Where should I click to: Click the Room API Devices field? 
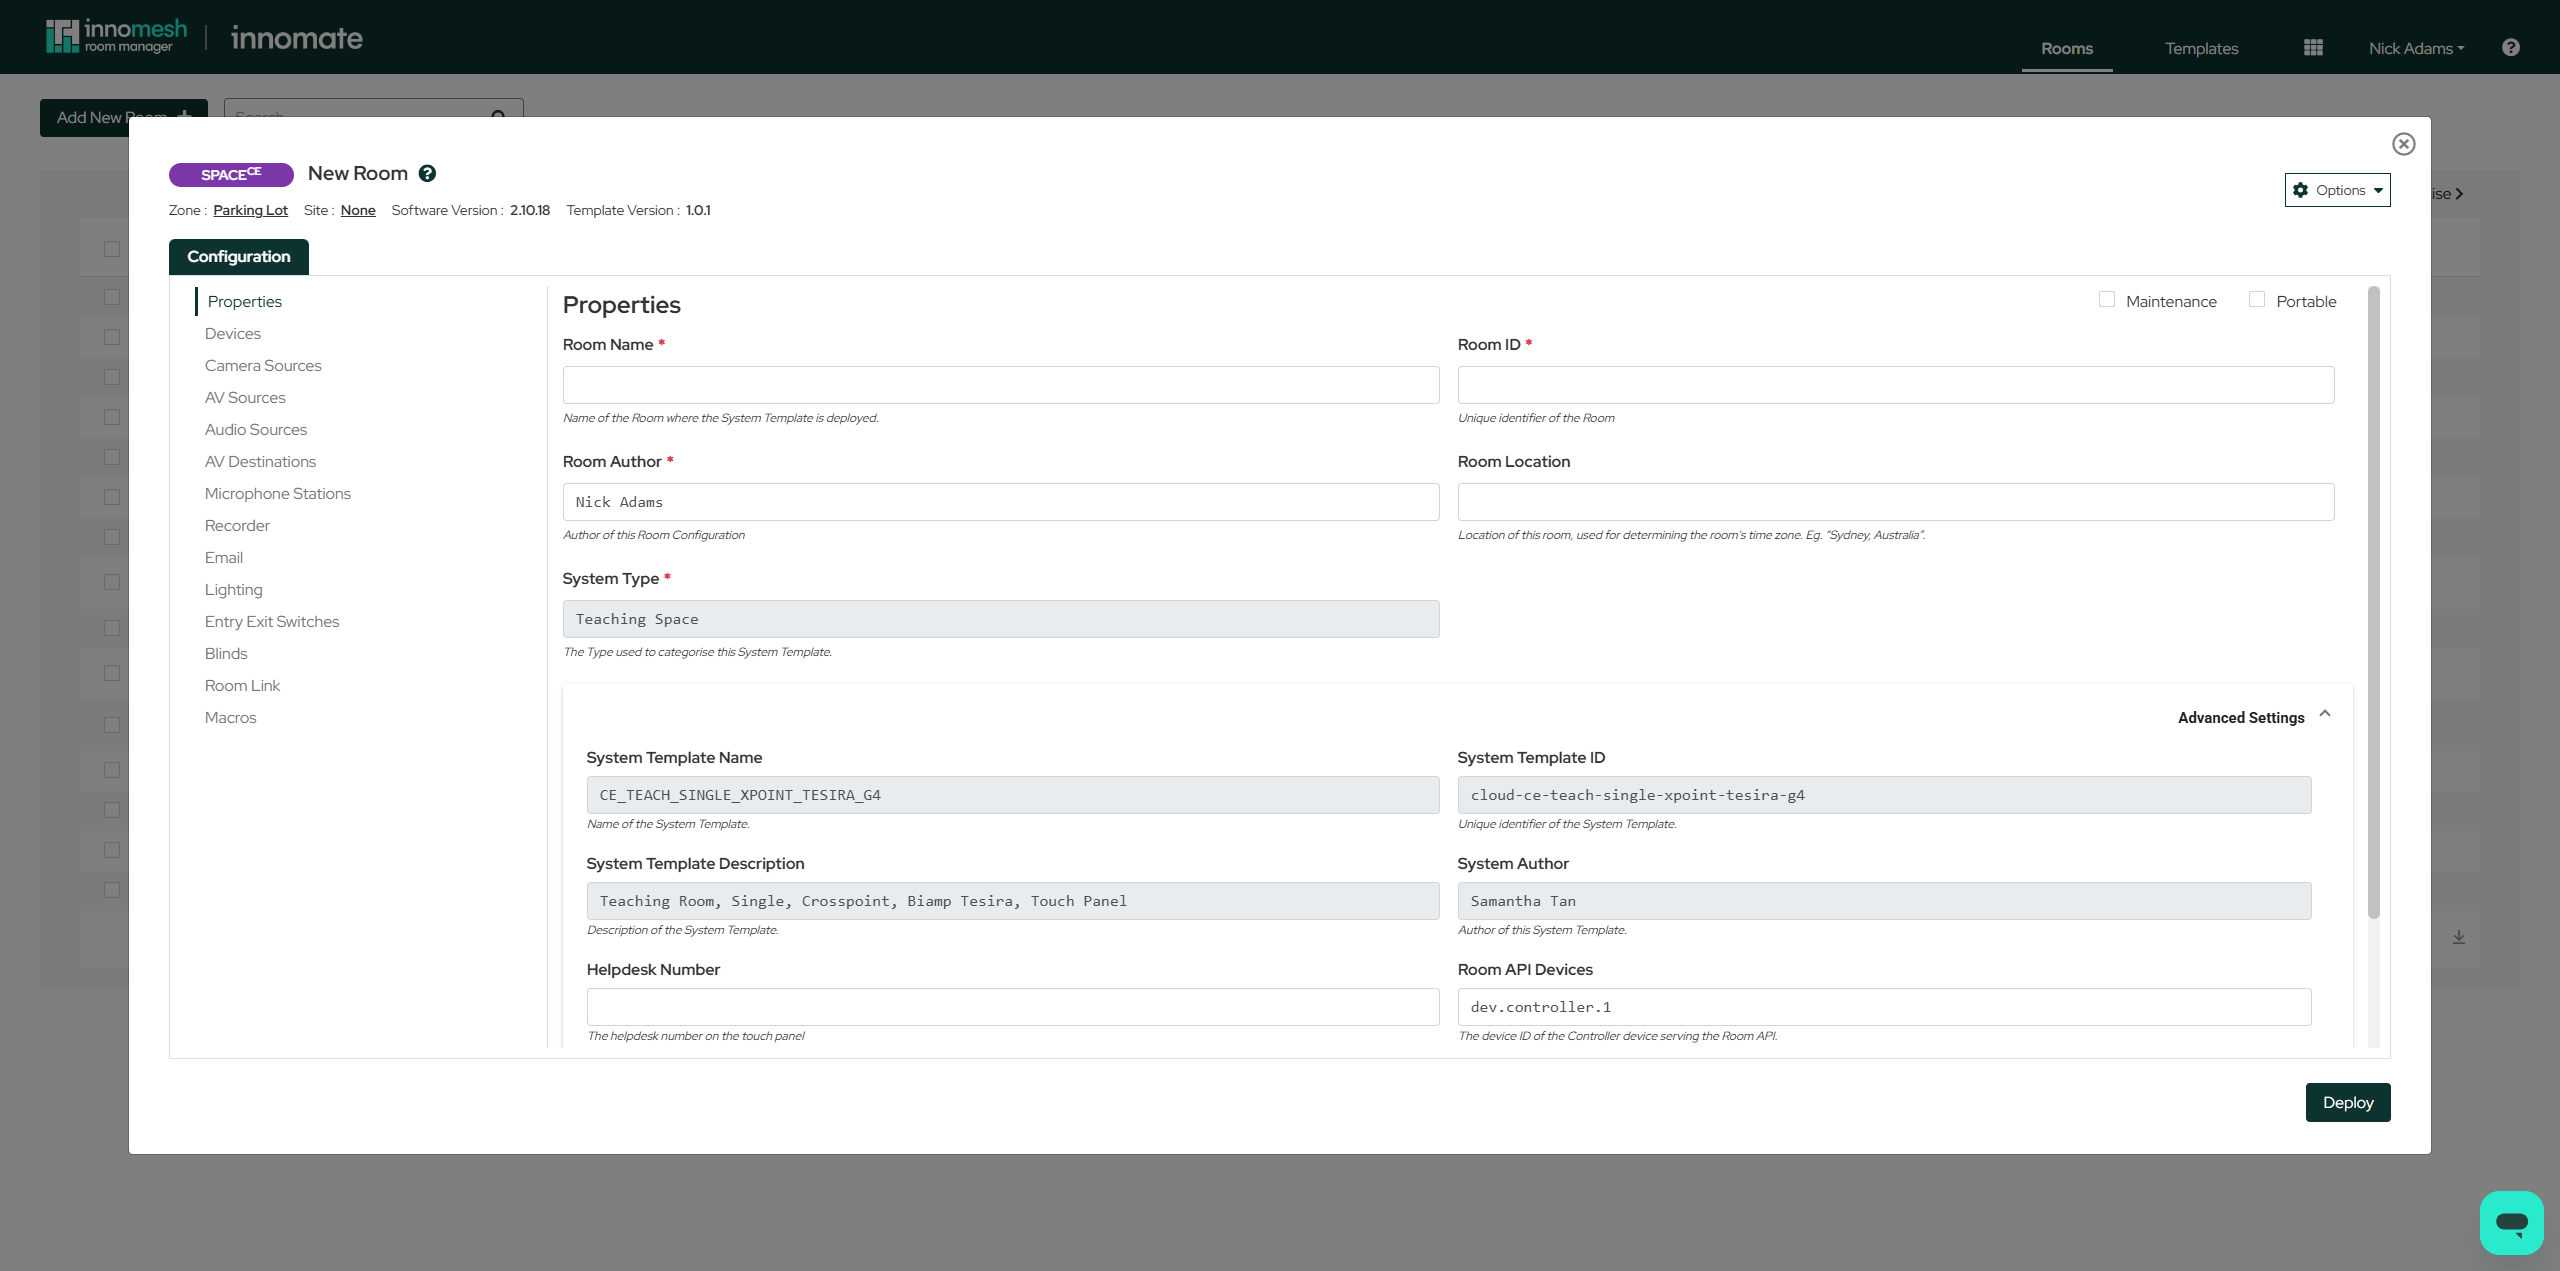coord(1885,1007)
